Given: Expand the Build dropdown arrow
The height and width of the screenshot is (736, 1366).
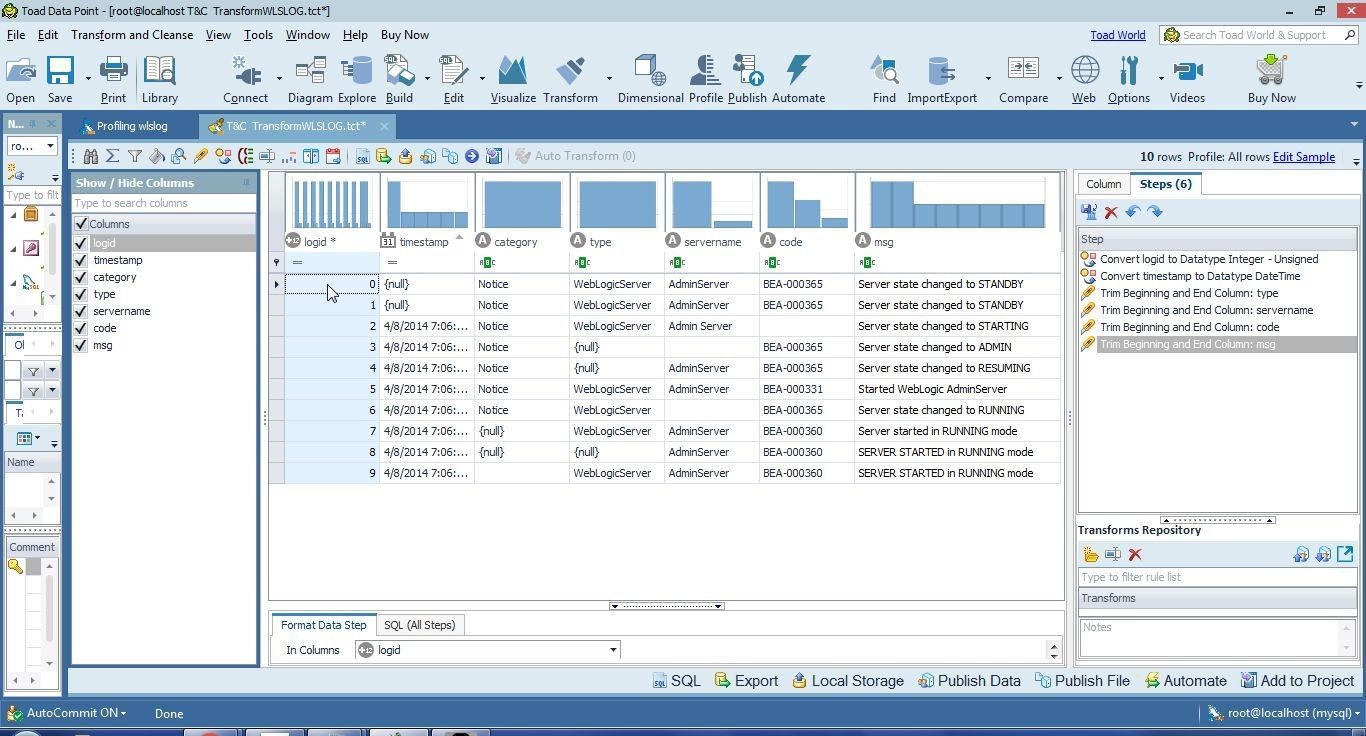Looking at the screenshot, I should (427, 78).
